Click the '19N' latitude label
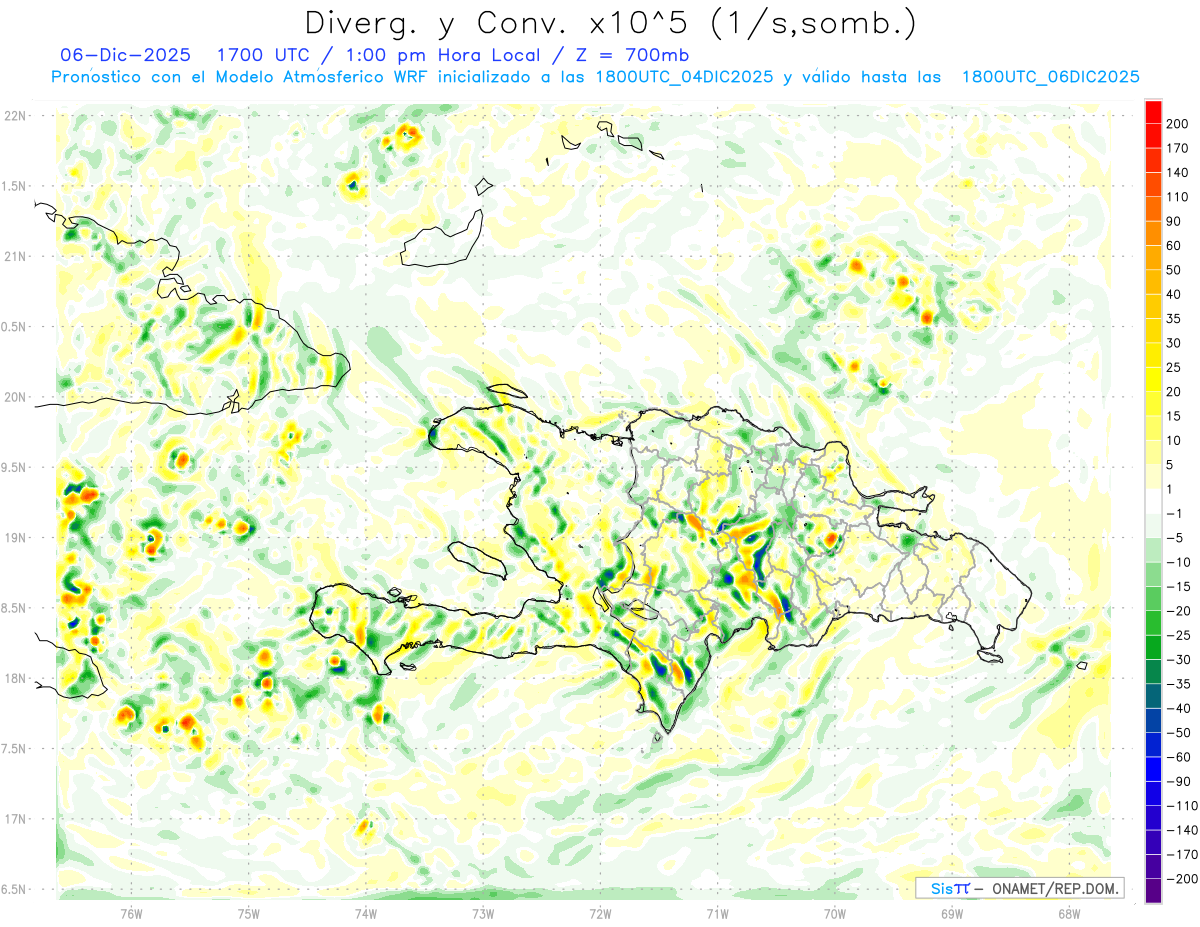This screenshot has width=1200, height=927. click(x=14, y=538)
